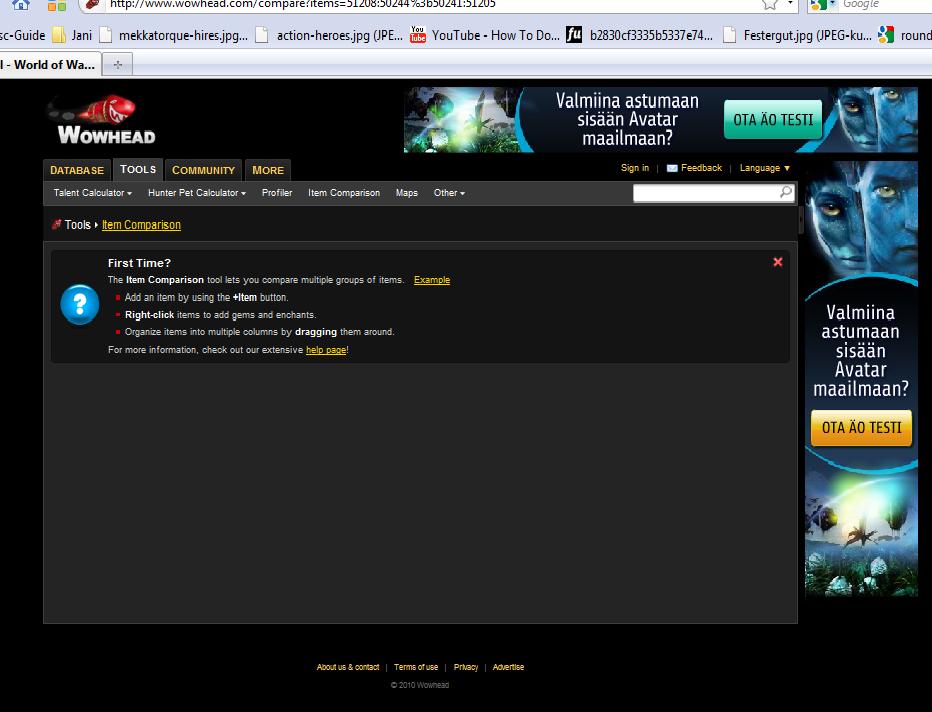
Task: Click the top Avatar banner image
Action: tap(660, 119)
